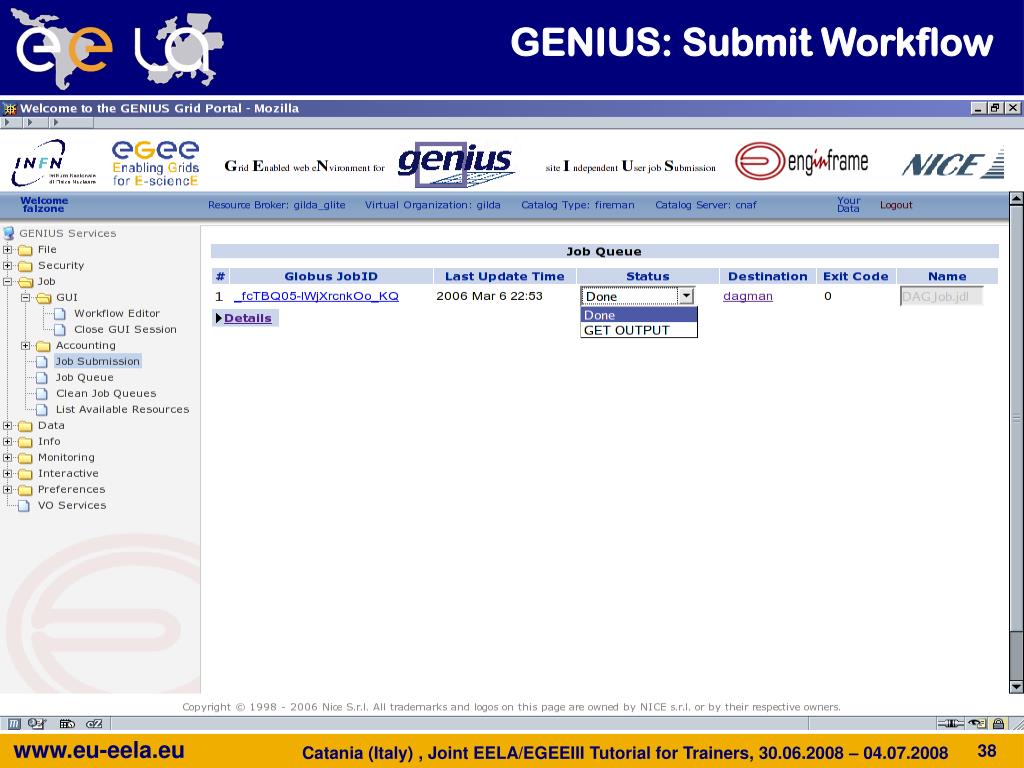Click the GENIUS Services root icon

point(9,233)
